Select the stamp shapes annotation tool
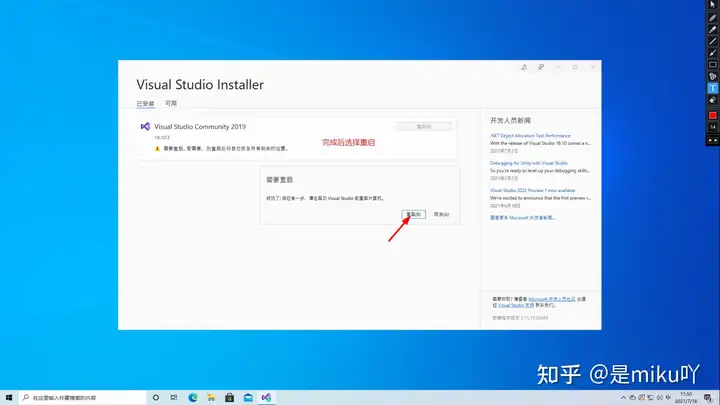Viewport: 720px width, 405px height. point(713,76)
